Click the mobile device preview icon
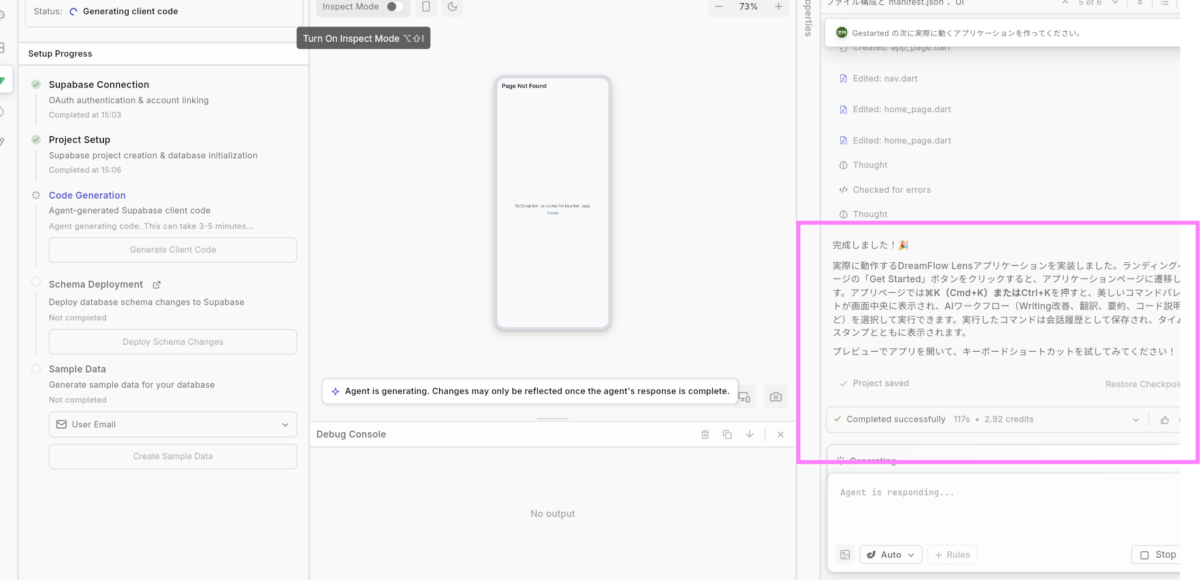Image resolution: width=1200 pixels, height=580 pixels. 426,7
